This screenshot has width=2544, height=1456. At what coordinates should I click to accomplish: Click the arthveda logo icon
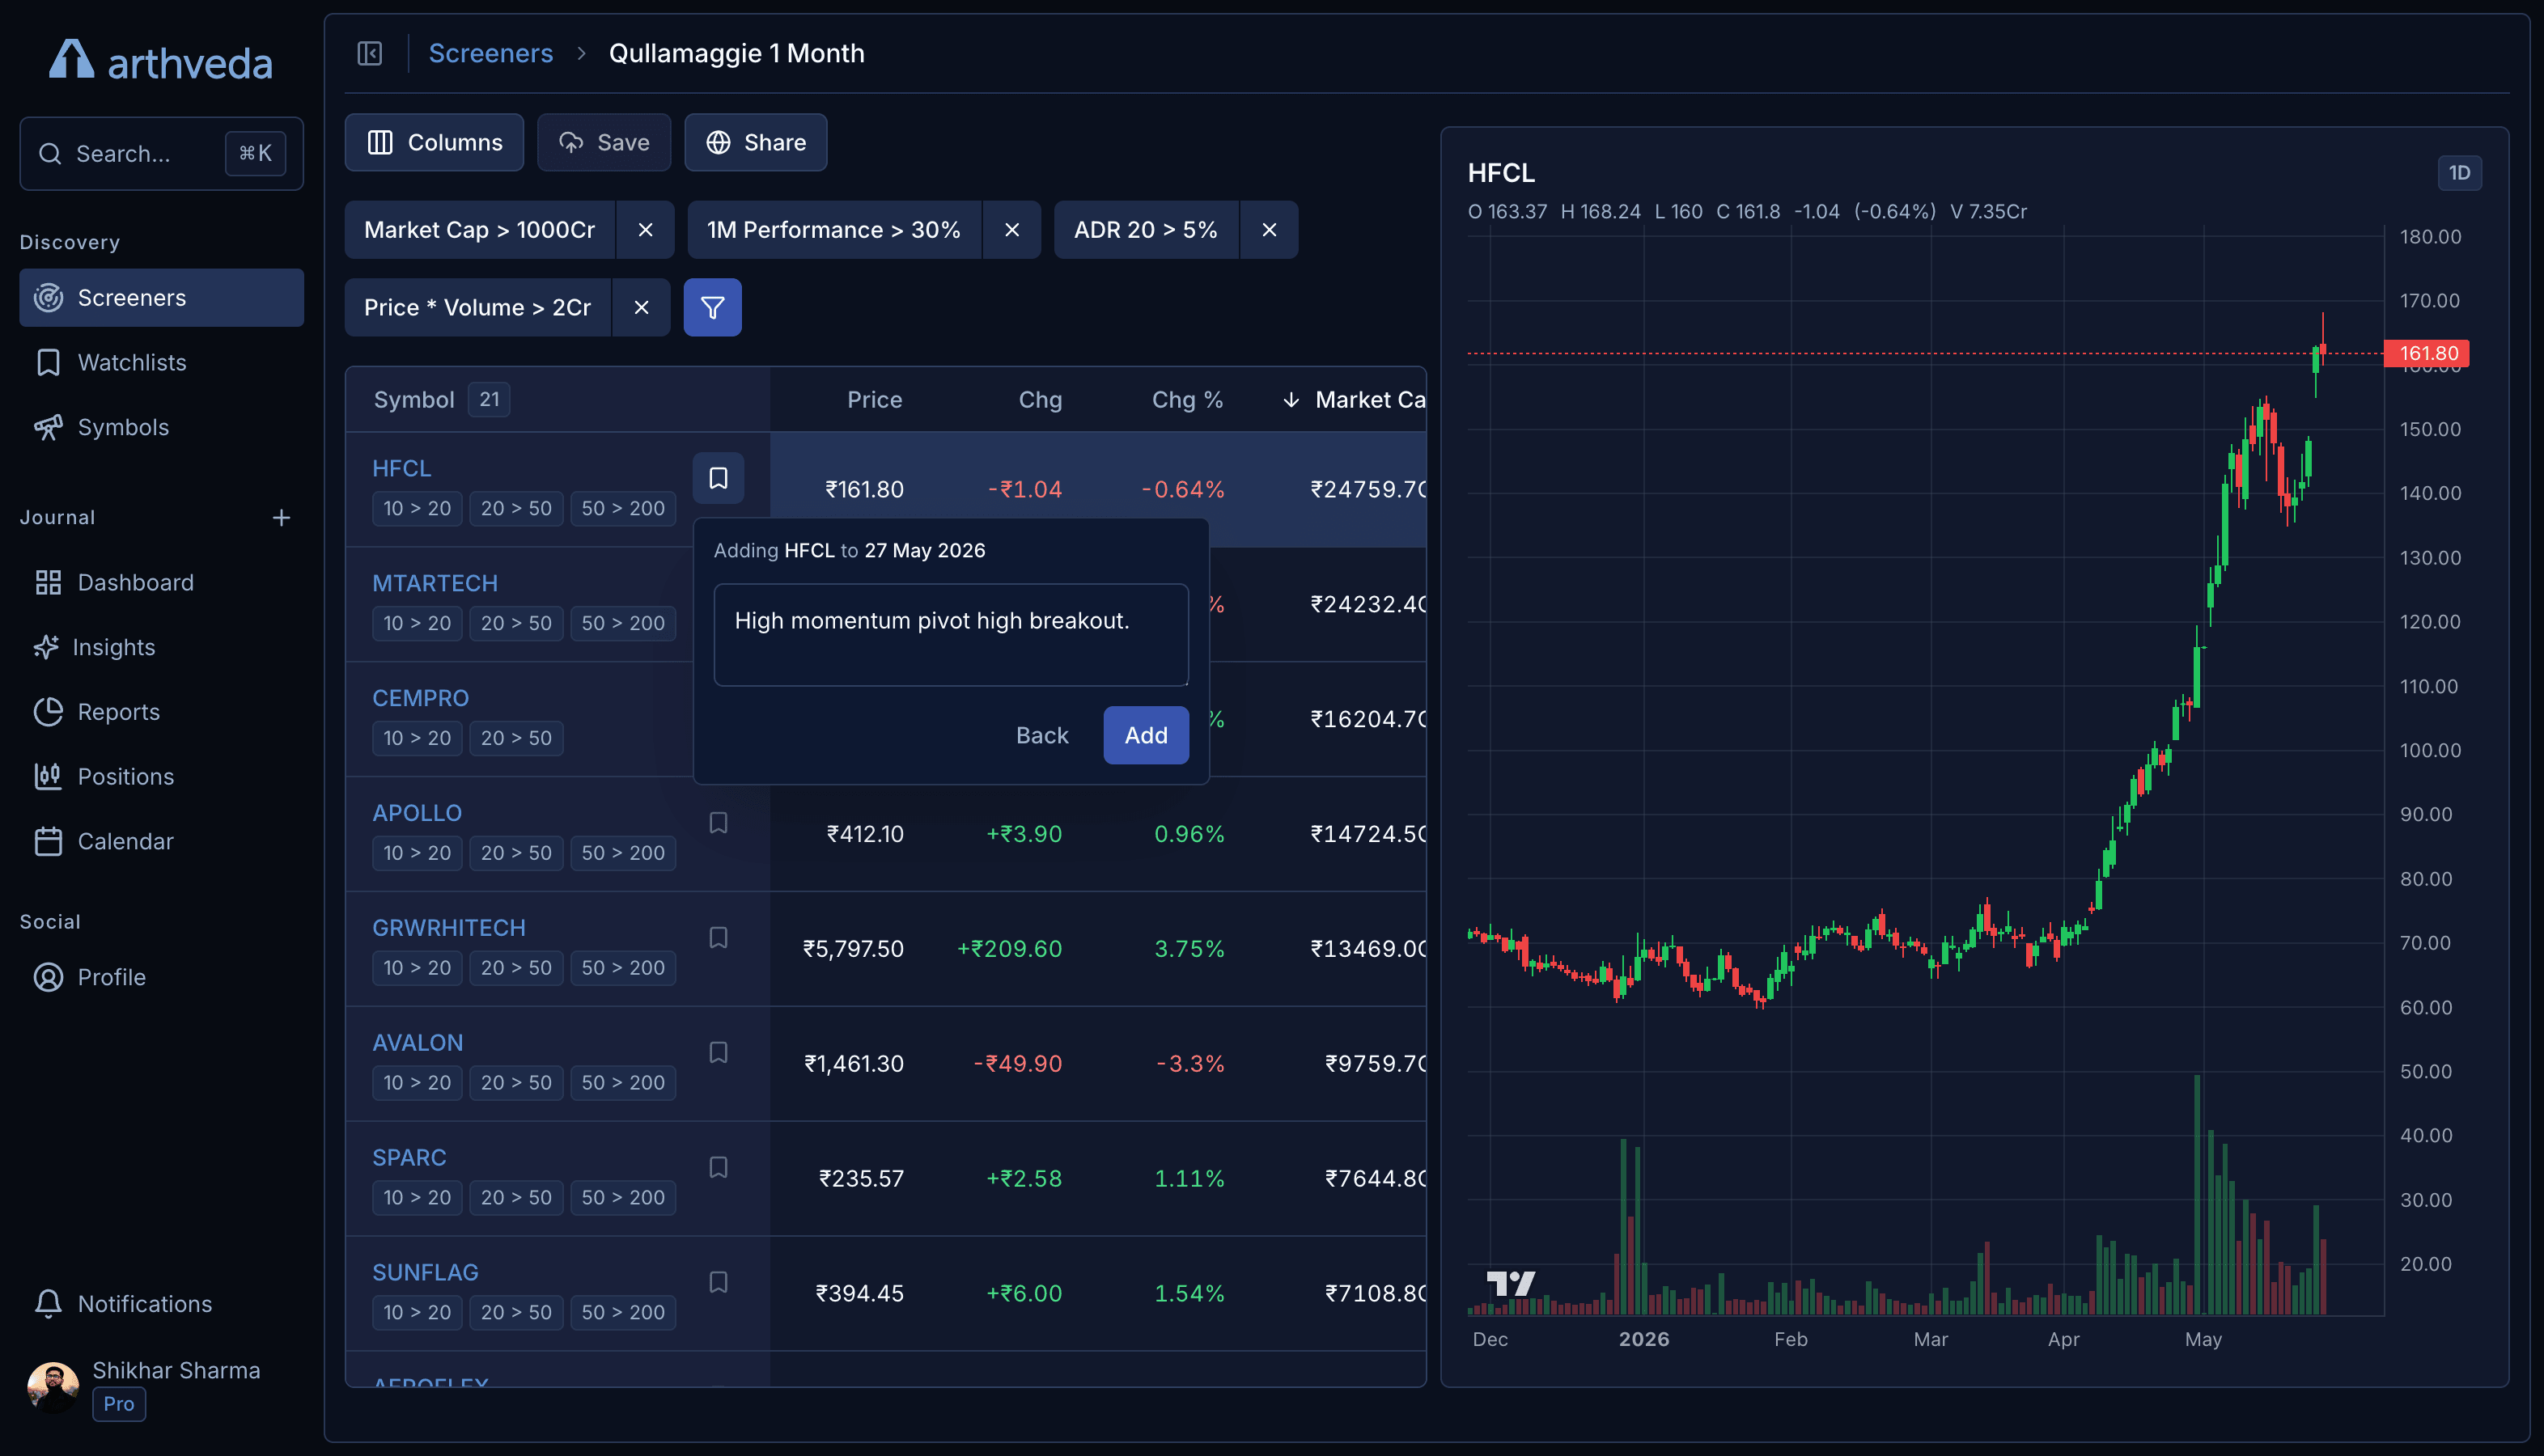71,59
